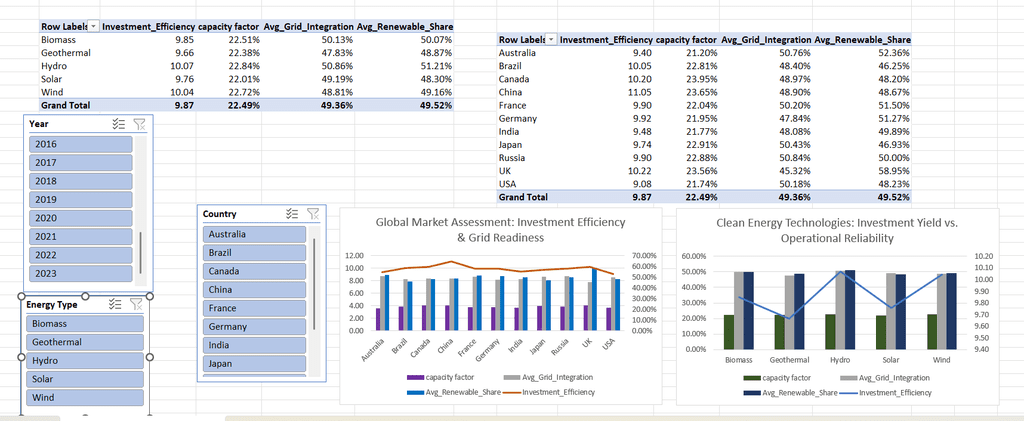Screen dimensions: 1024x421
Task: Clear filter on Energy Type slicer
Action: (136, 304)
